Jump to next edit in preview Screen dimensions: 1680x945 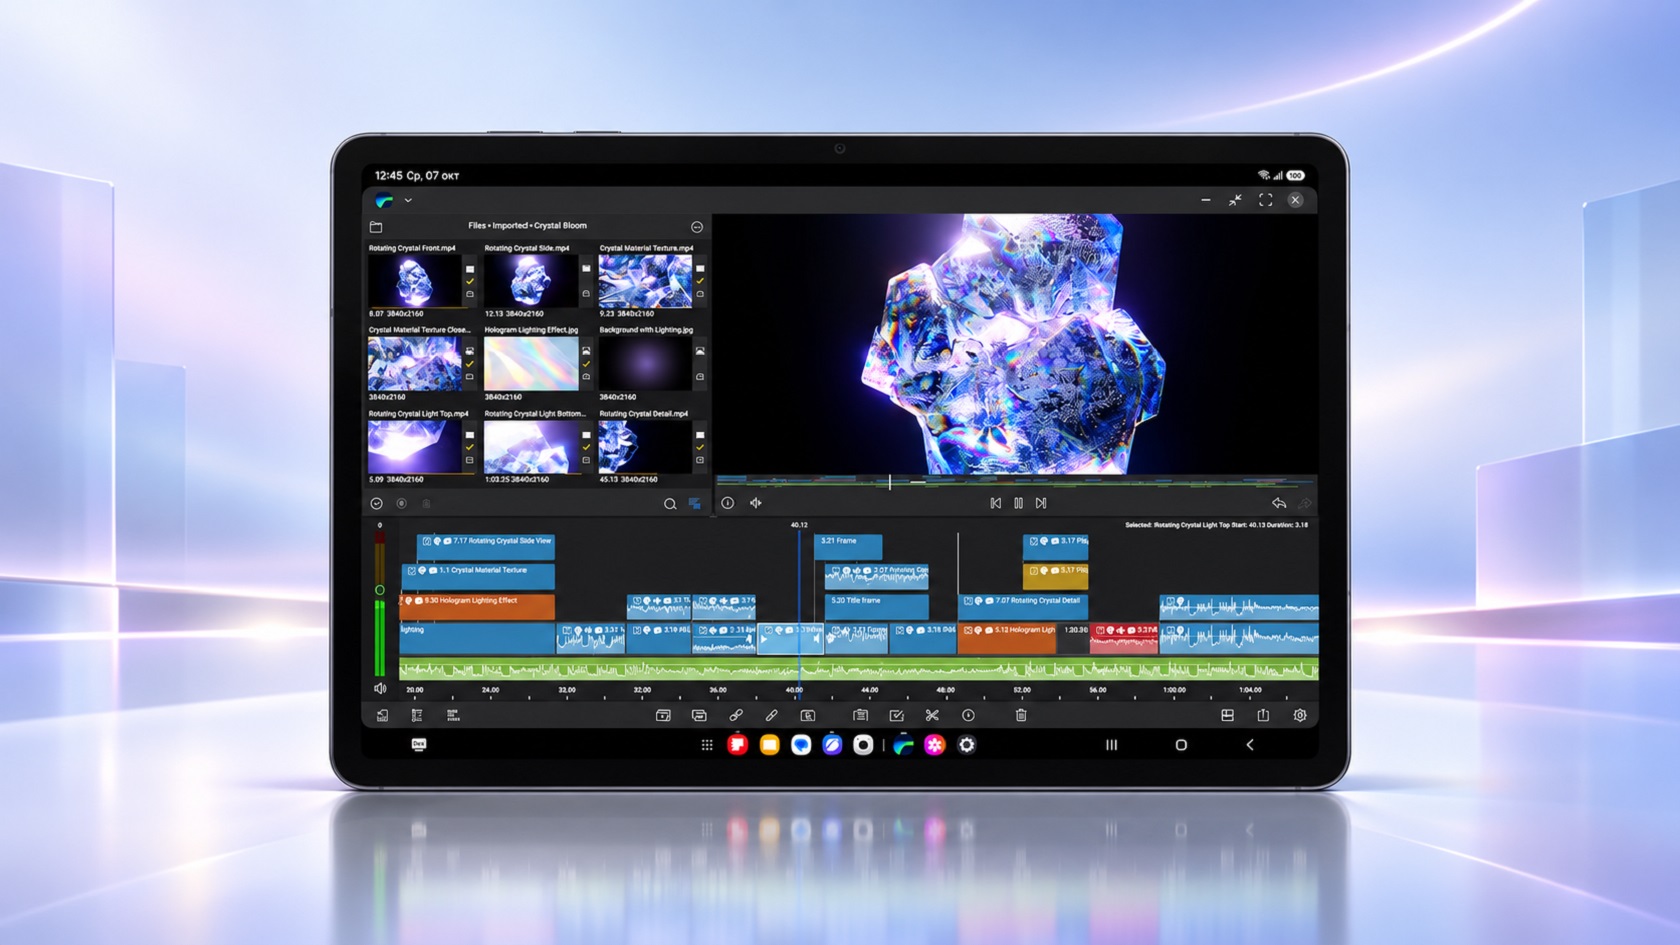click(x=1041, y=503)
